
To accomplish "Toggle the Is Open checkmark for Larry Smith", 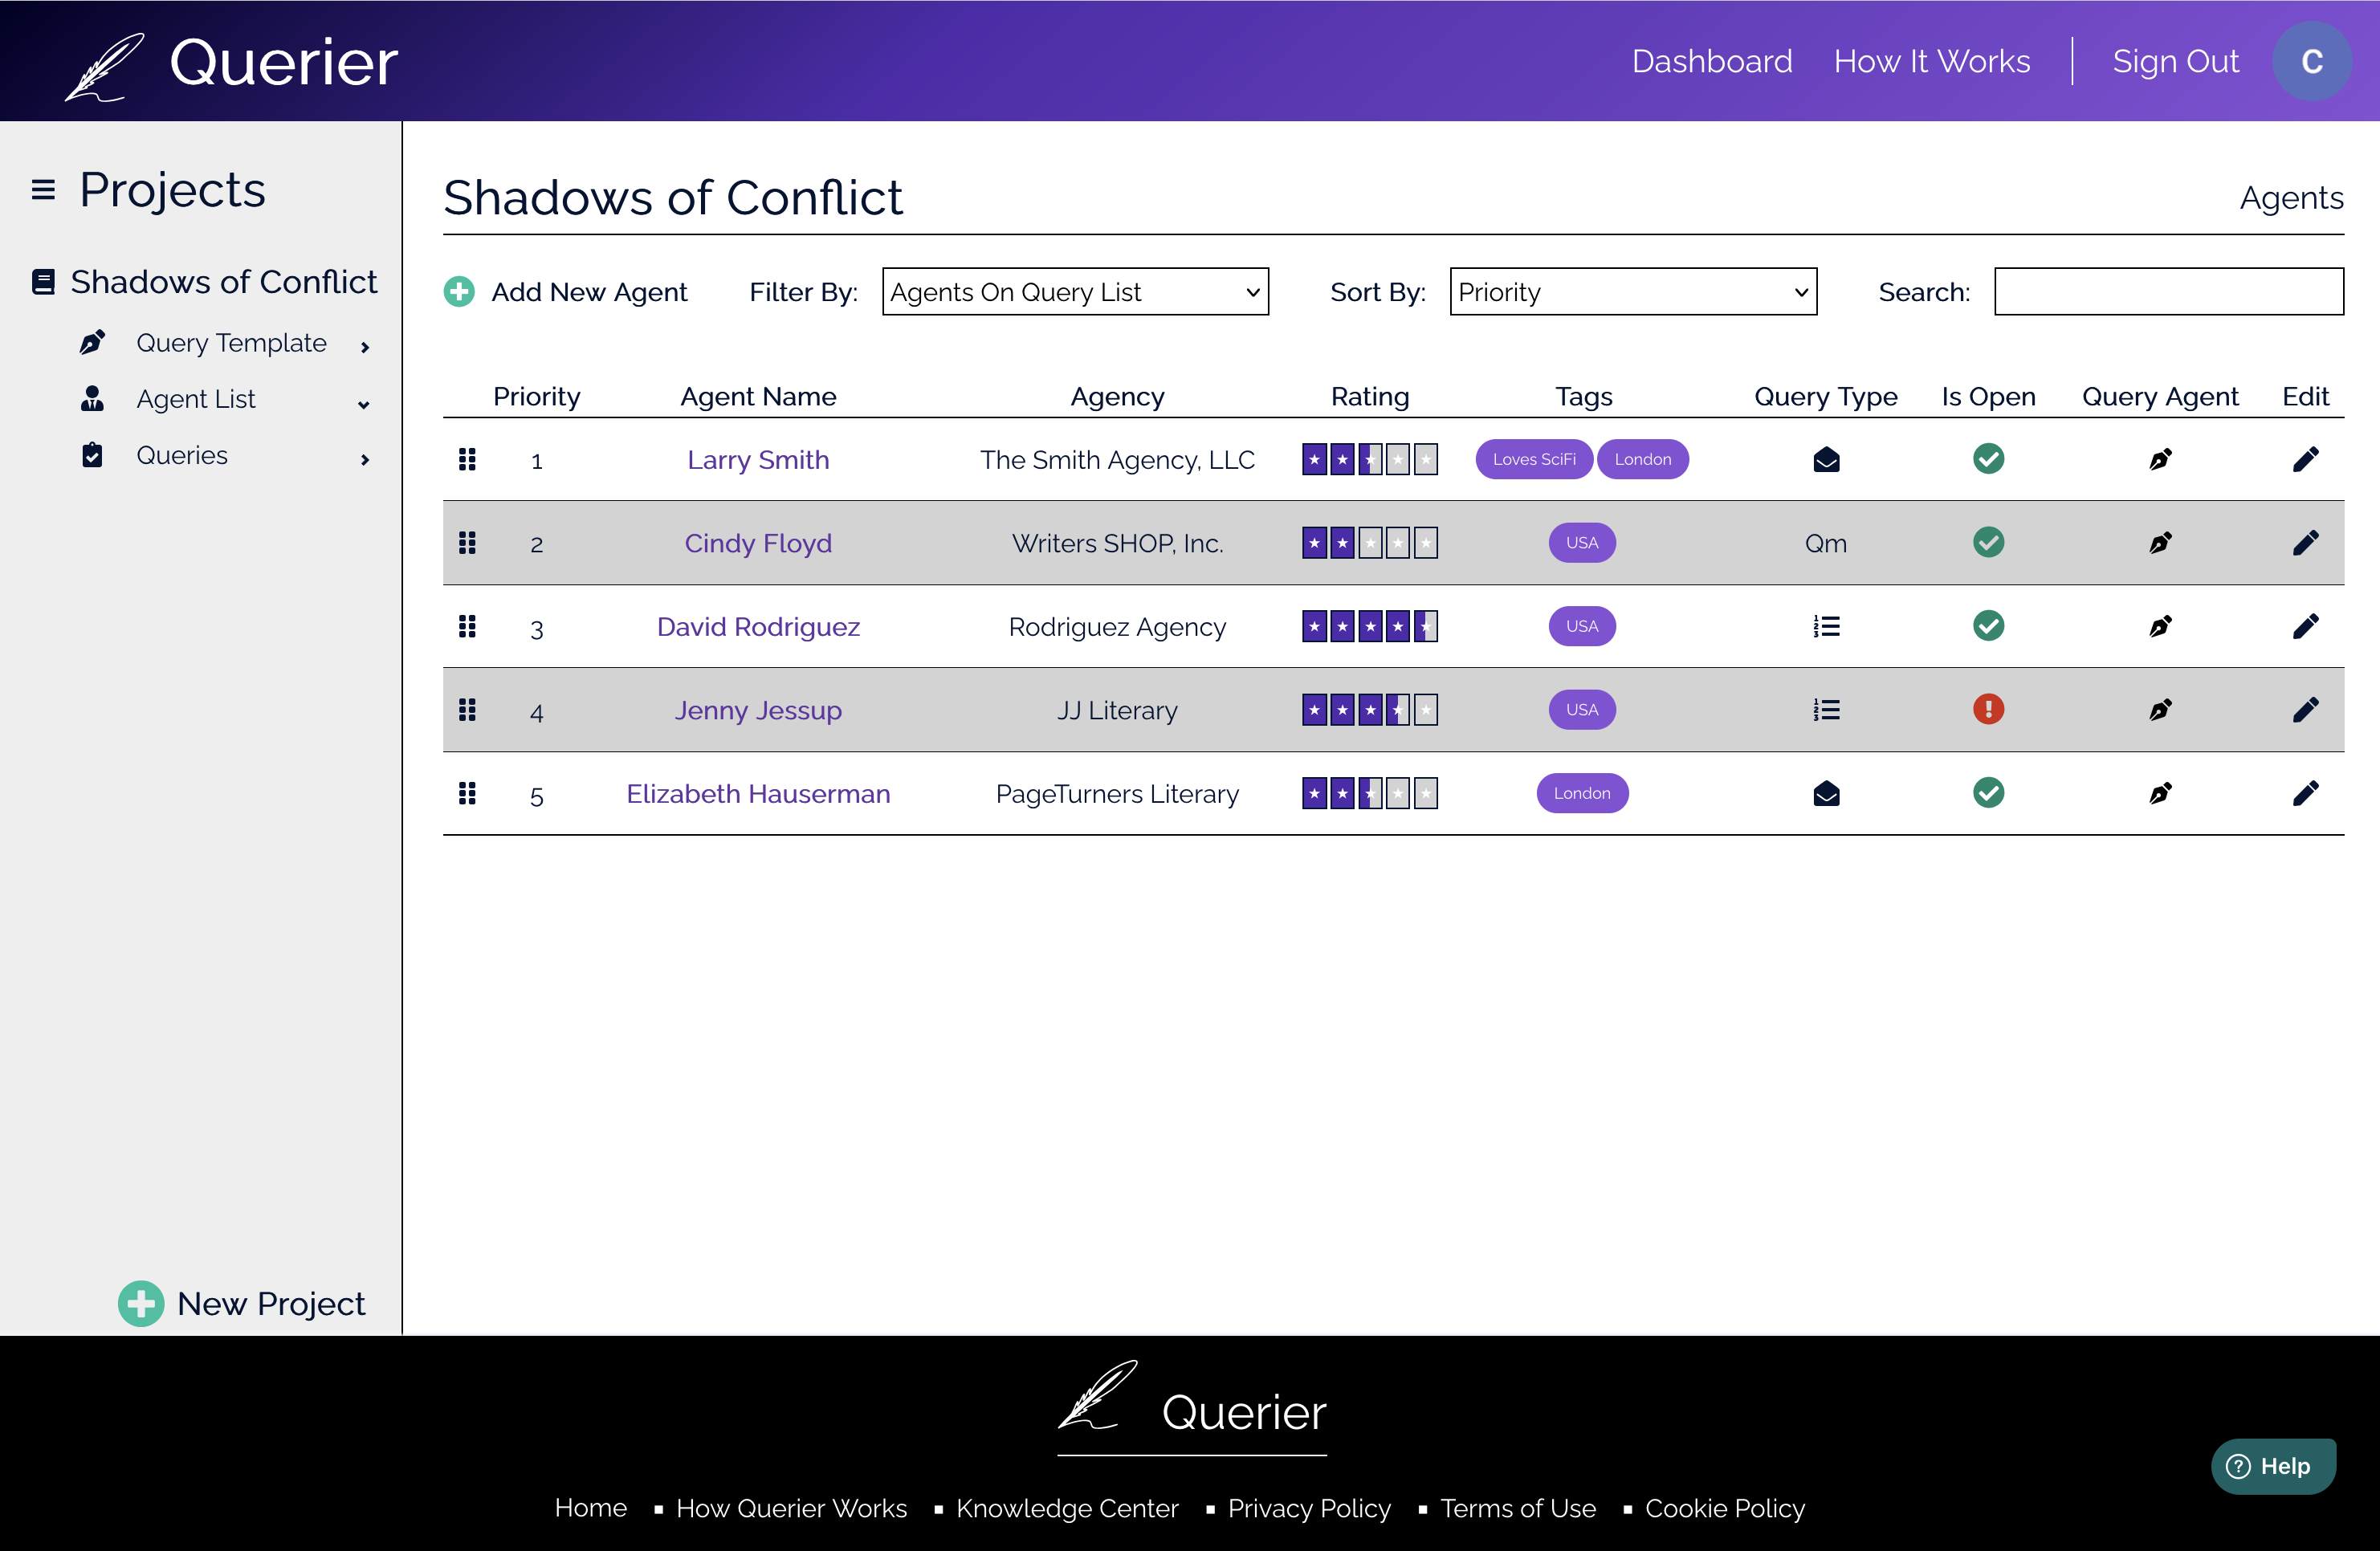I will click(x=1988, y=459).
